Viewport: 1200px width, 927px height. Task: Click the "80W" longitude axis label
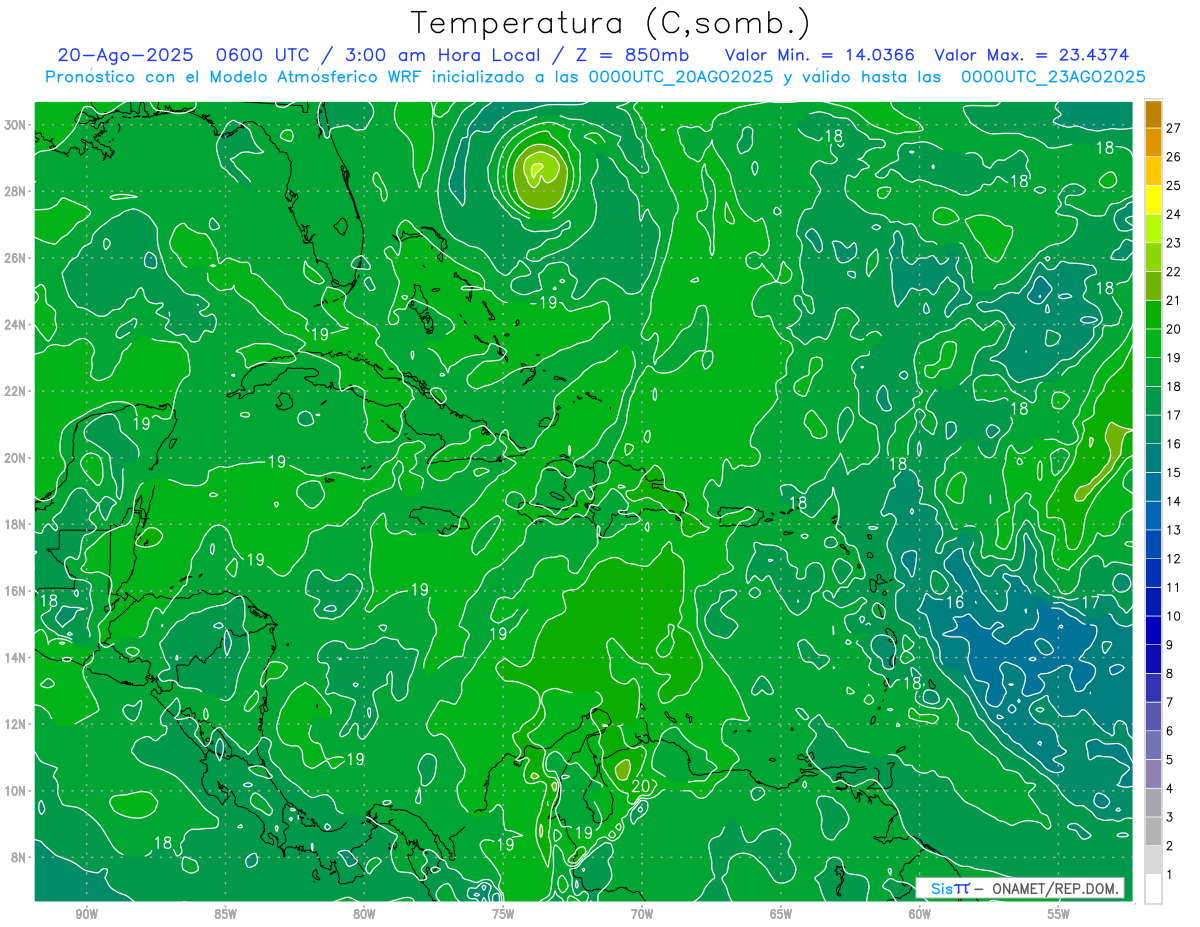364,914
